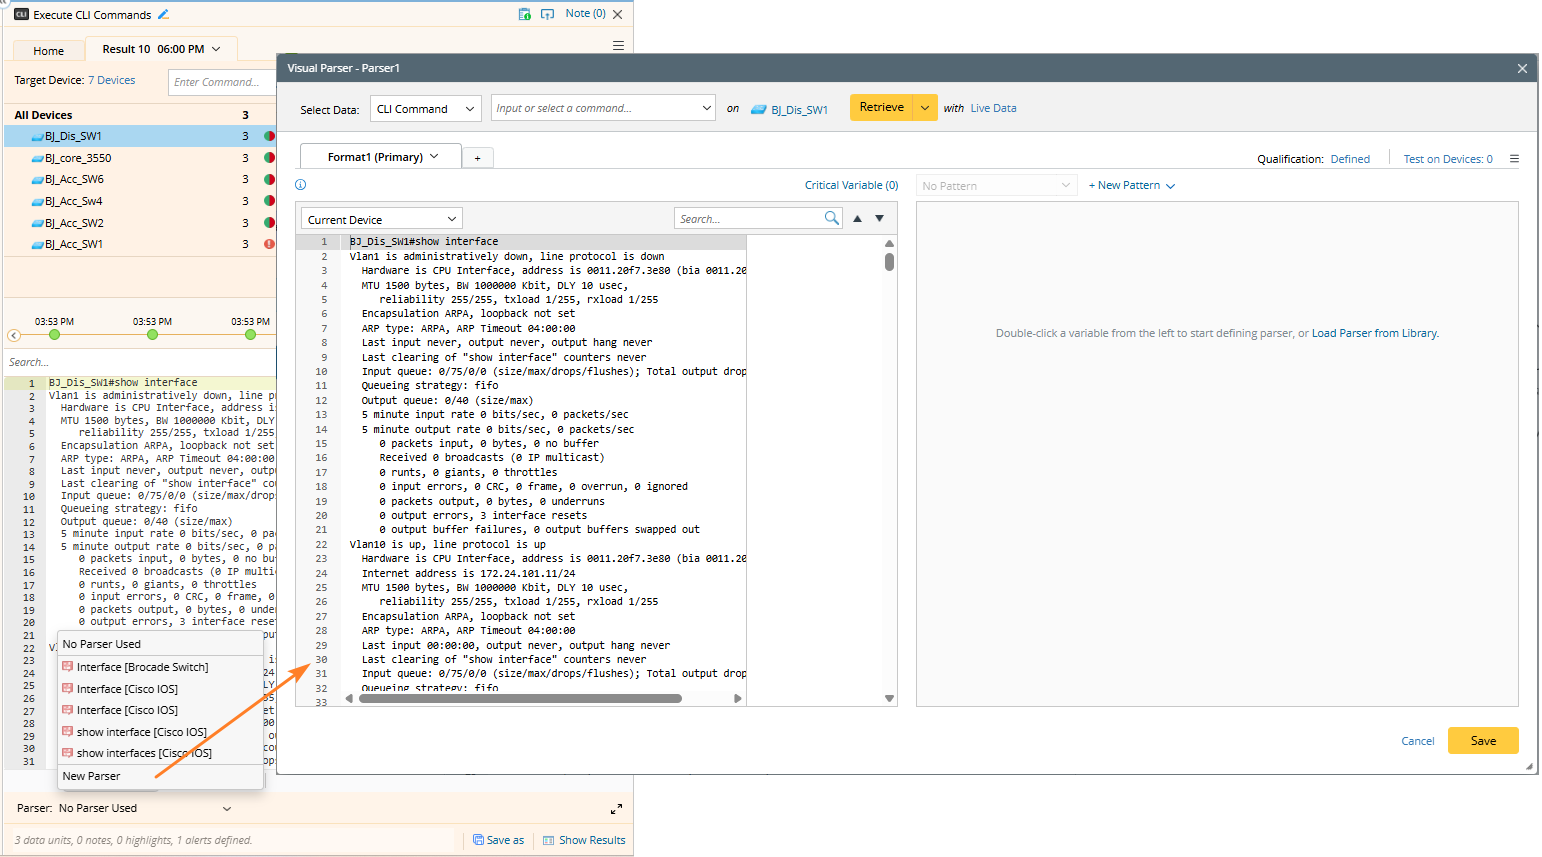This screenshot has width=1542, height=857.
Task: Click the edit pencil beside Execute CLI Commands
Action: pyautogui.click(x=164, y=14)
